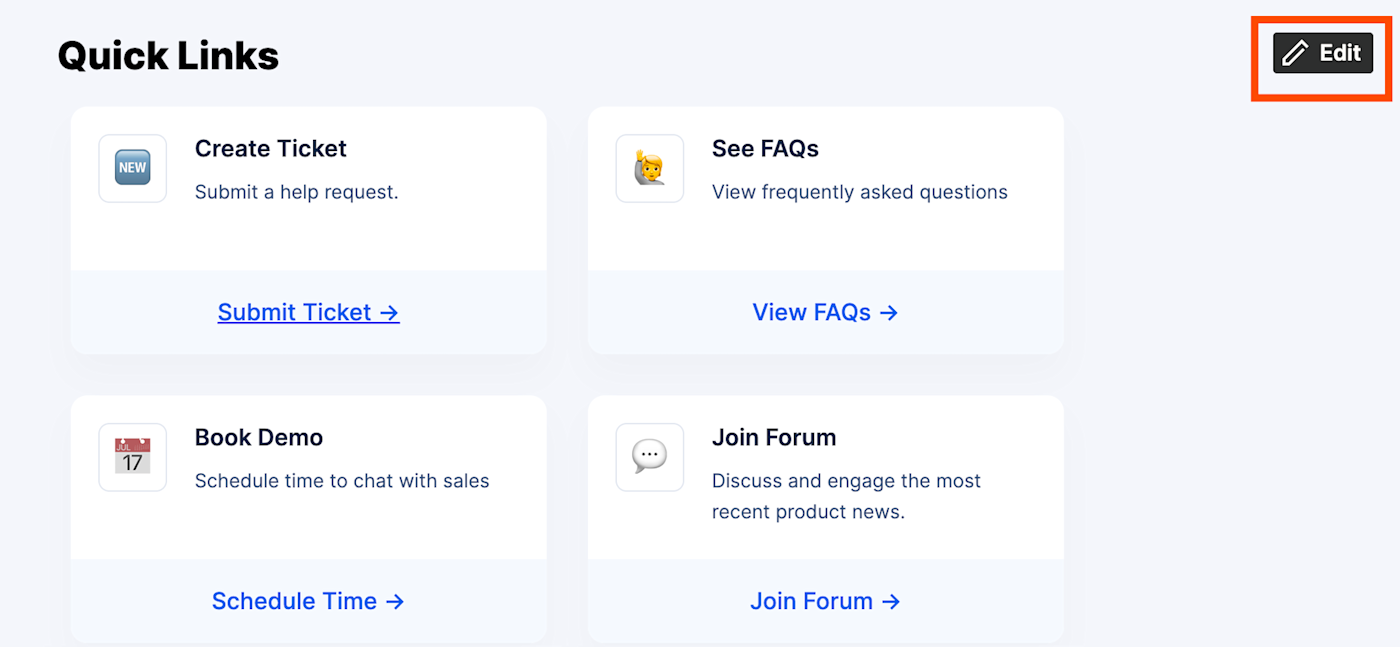Click the Edit button
Viewport: 1400px width, 647px height.
[1322, 53]
